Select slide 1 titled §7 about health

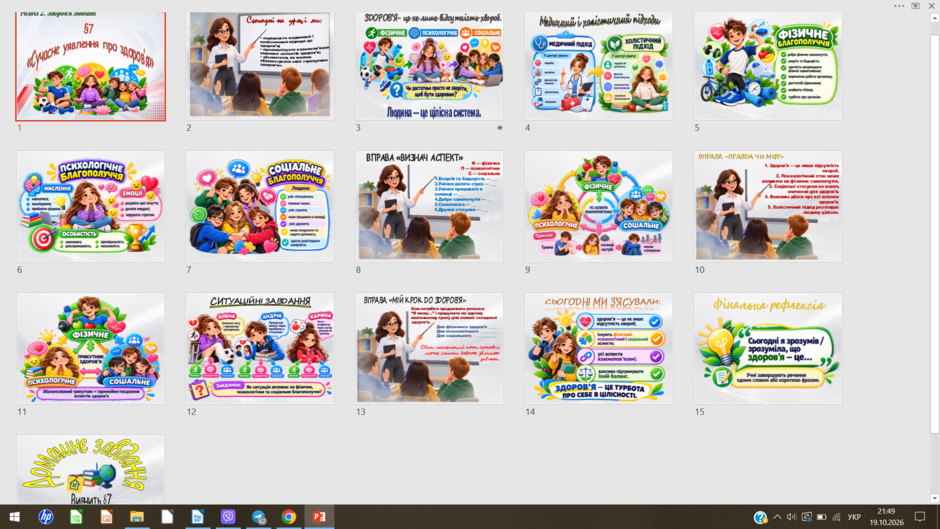click(91, 67)
